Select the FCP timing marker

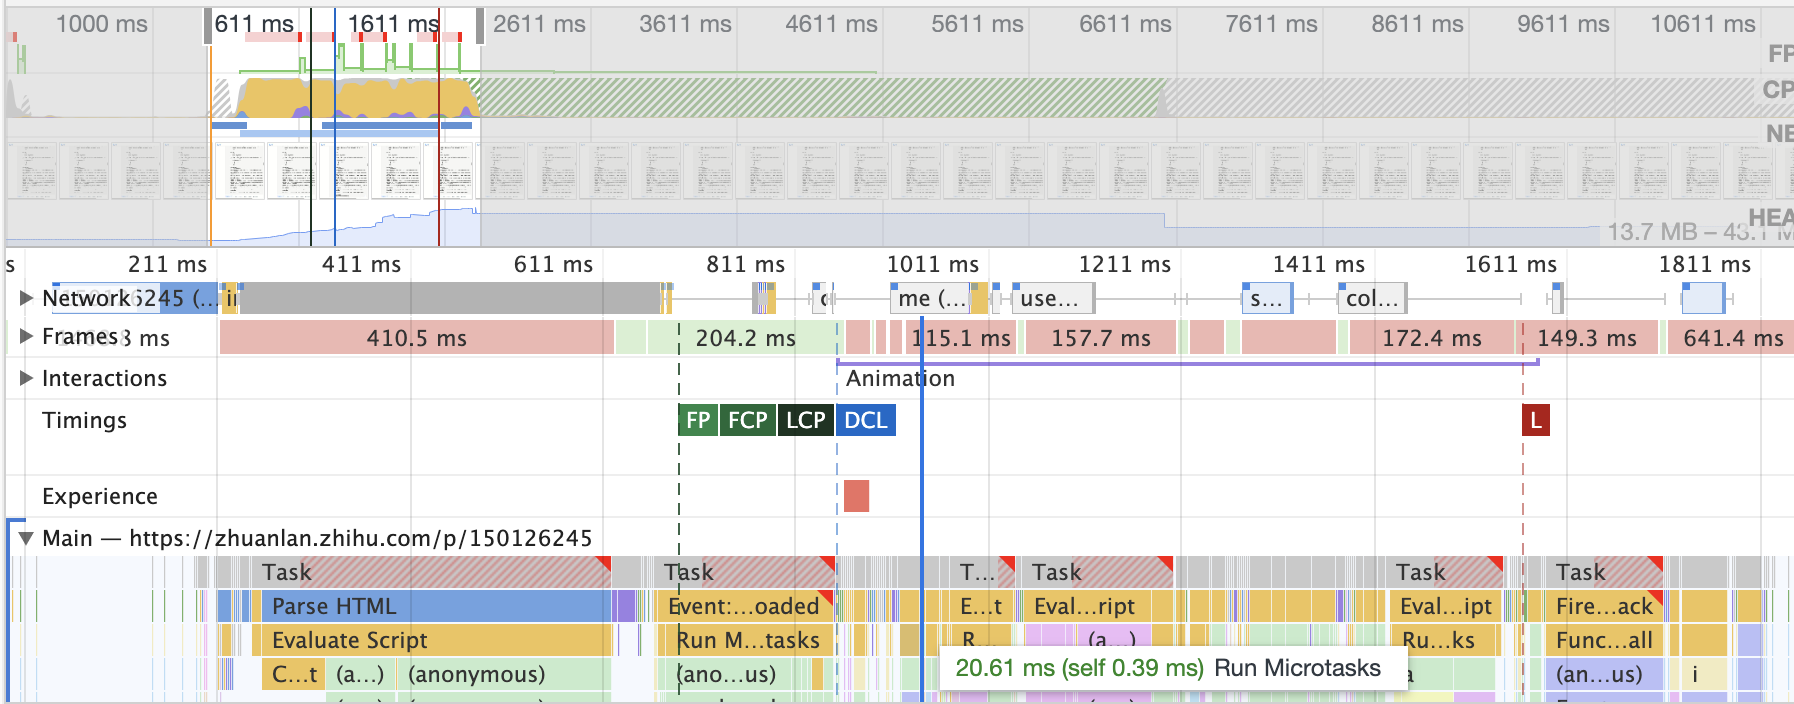[747, 420]
